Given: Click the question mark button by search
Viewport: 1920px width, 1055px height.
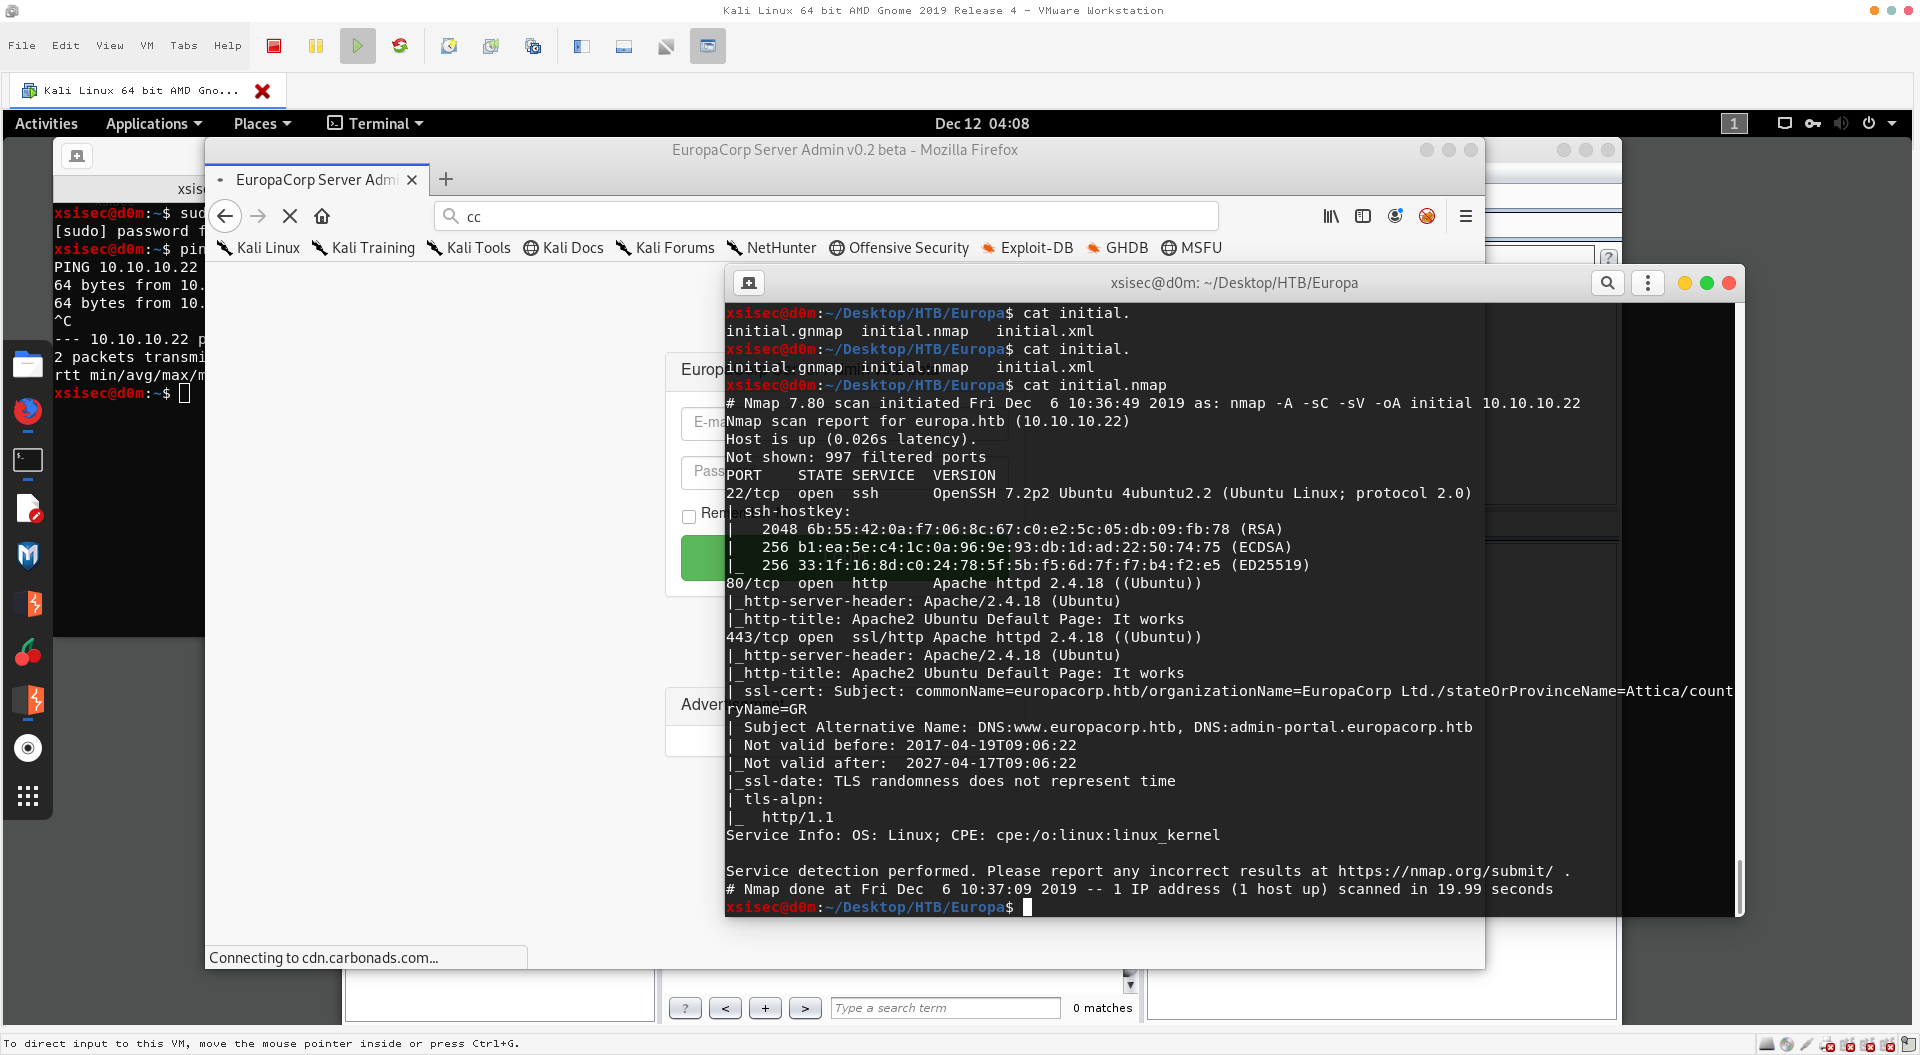Looking at the screenshot, I should coord(685,1008).
